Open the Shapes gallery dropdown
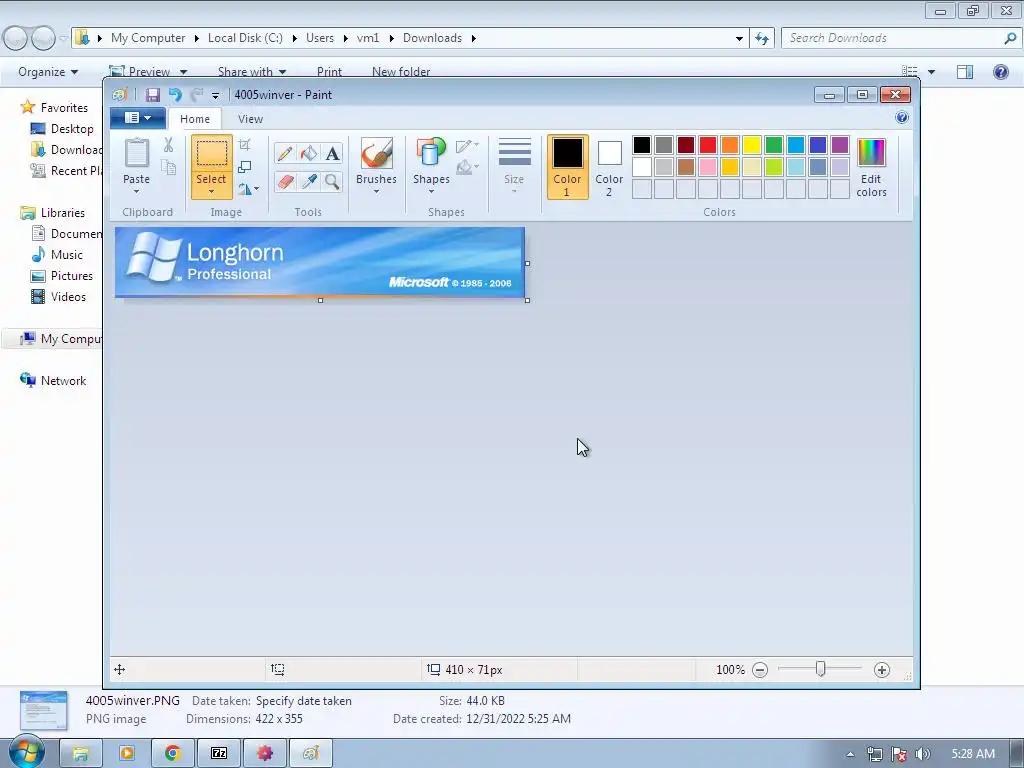Image resolution: width=1024 pixels, height=768 pixels. tap(431, 191)
